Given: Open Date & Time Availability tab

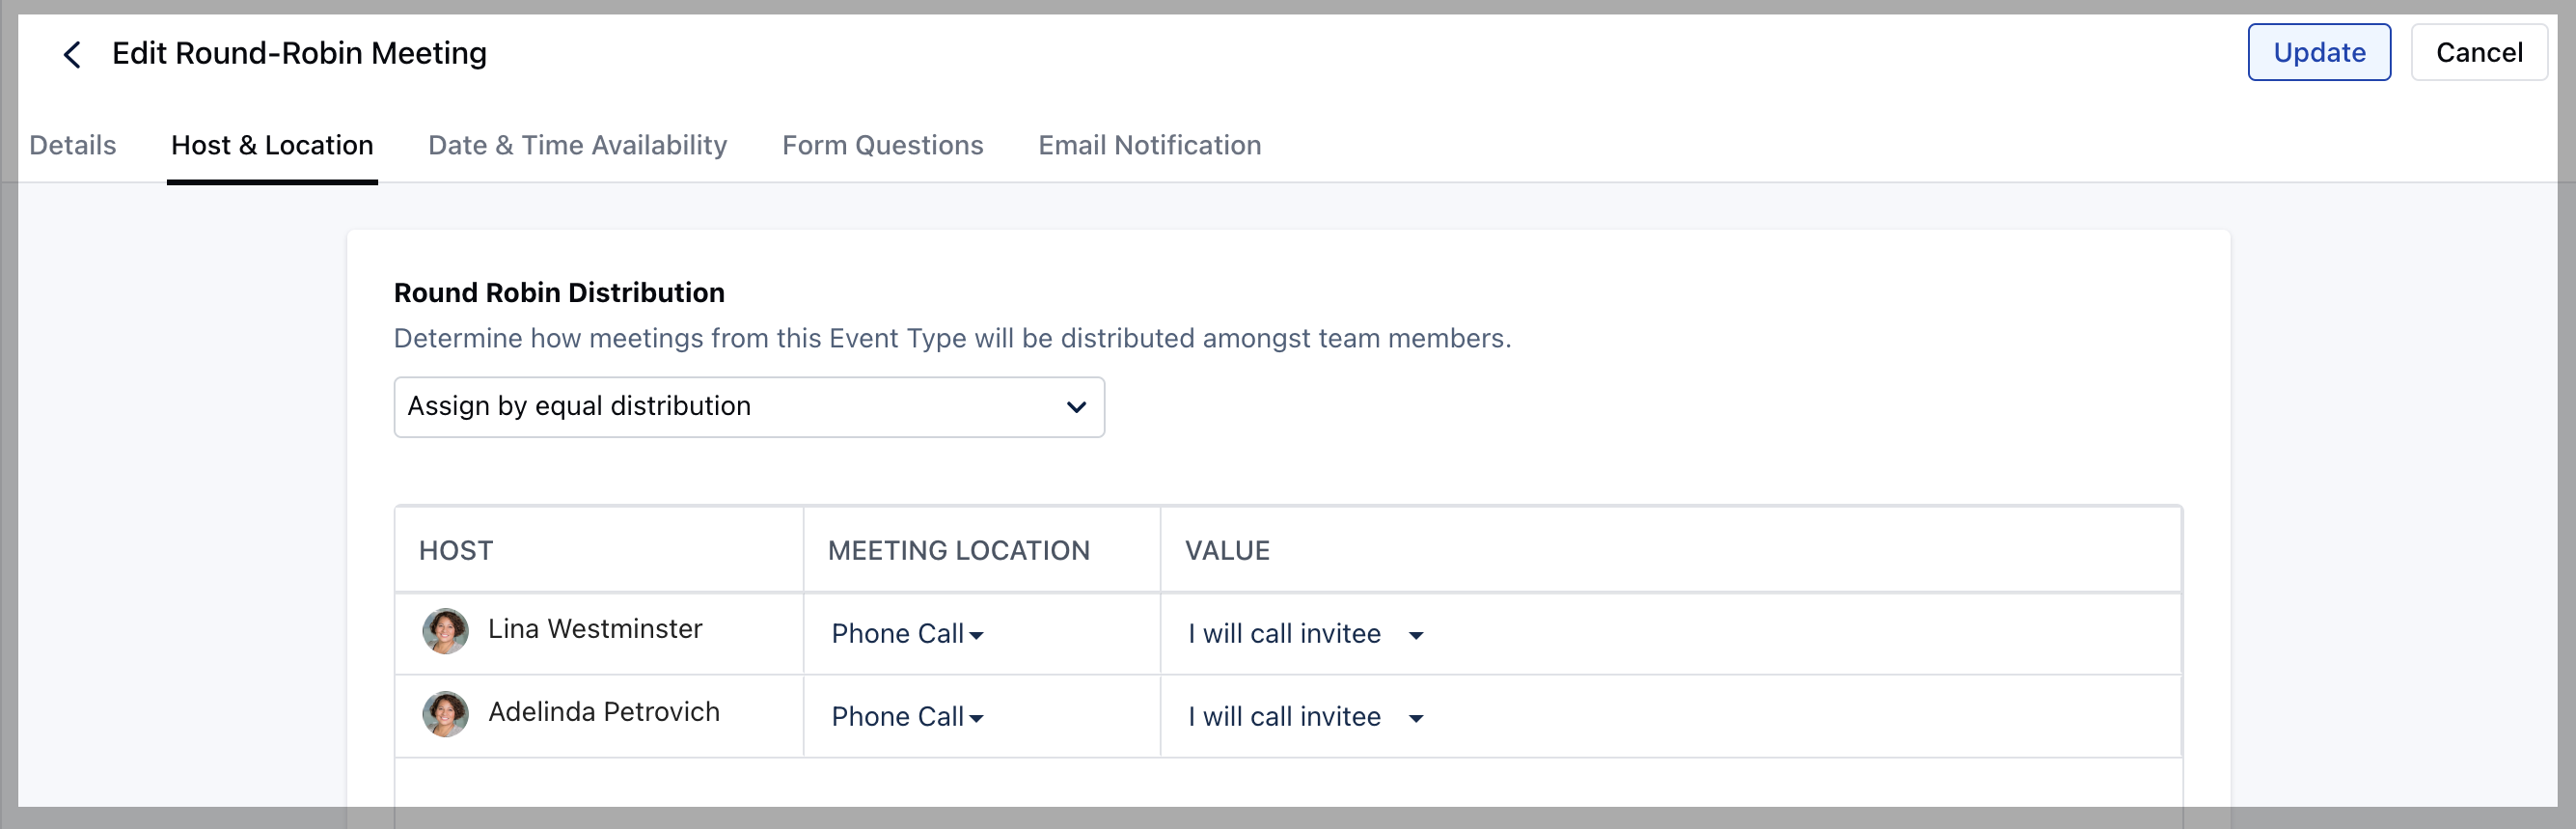Looking at the screenshot, I should [577, 145].
